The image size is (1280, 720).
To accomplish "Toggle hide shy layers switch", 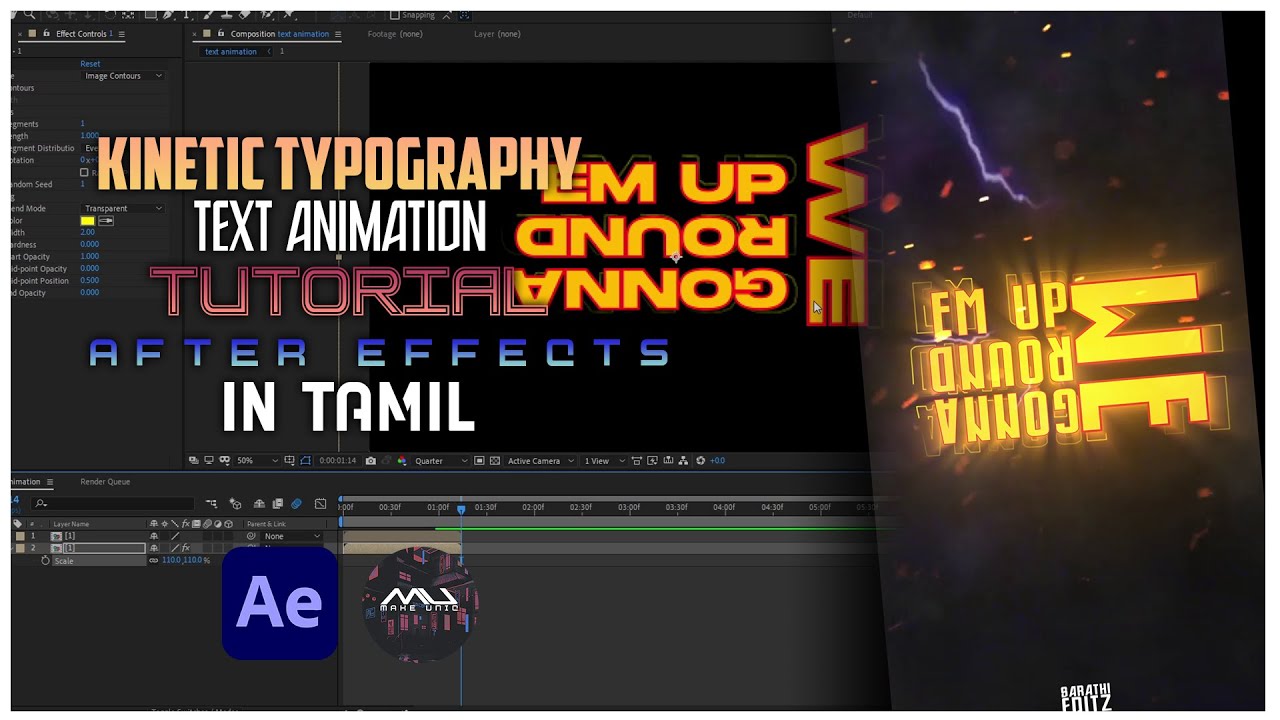I will (x=259, y=503).
